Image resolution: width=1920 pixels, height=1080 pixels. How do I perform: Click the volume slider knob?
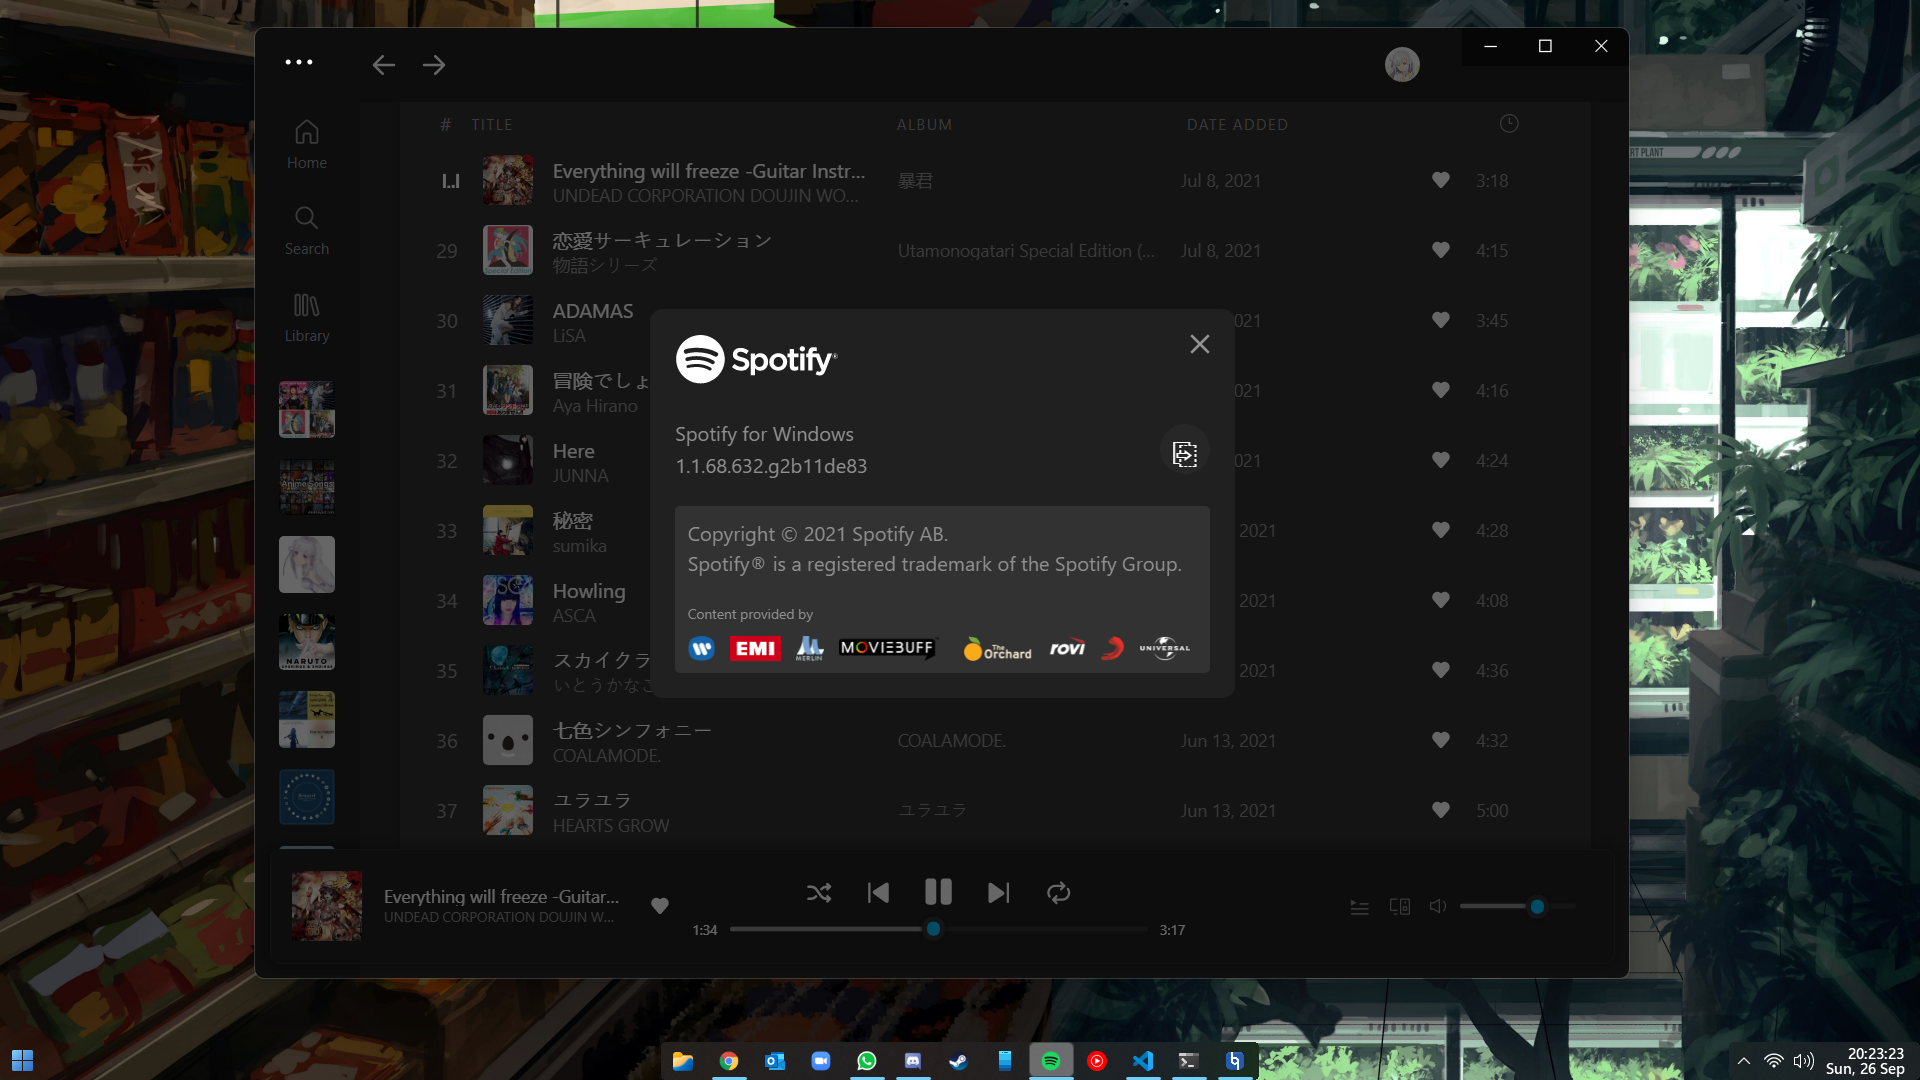click(1537, 907)
